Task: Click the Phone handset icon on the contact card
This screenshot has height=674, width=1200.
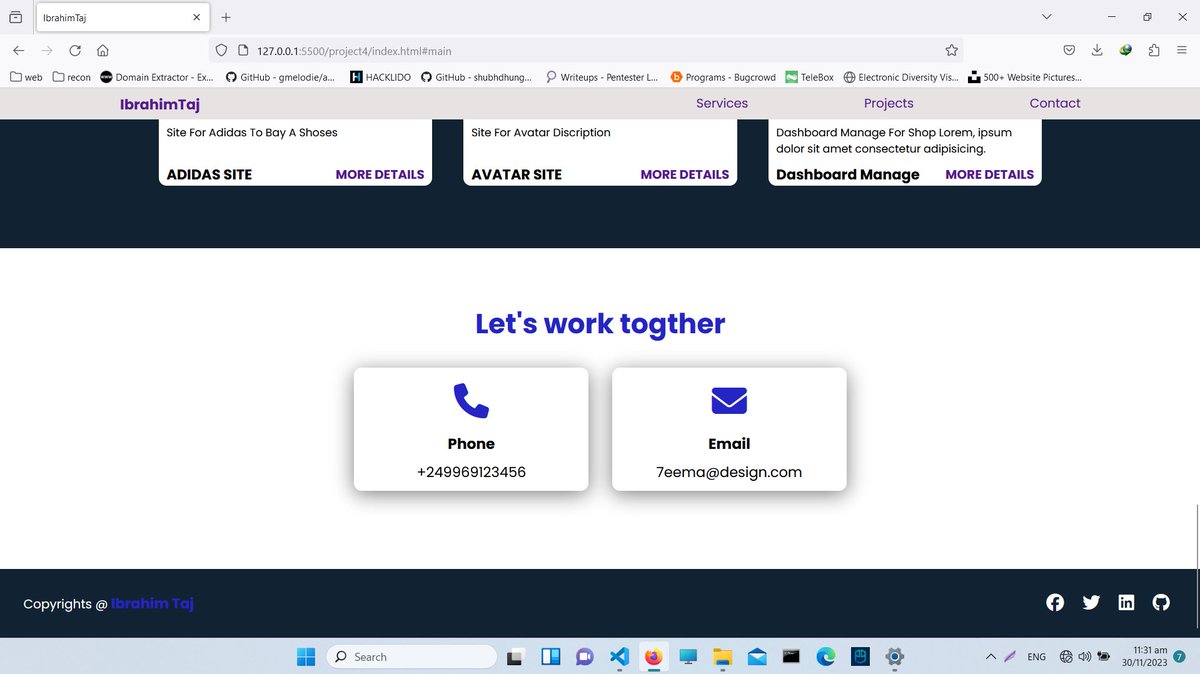Action: click(x=470, y=399)
